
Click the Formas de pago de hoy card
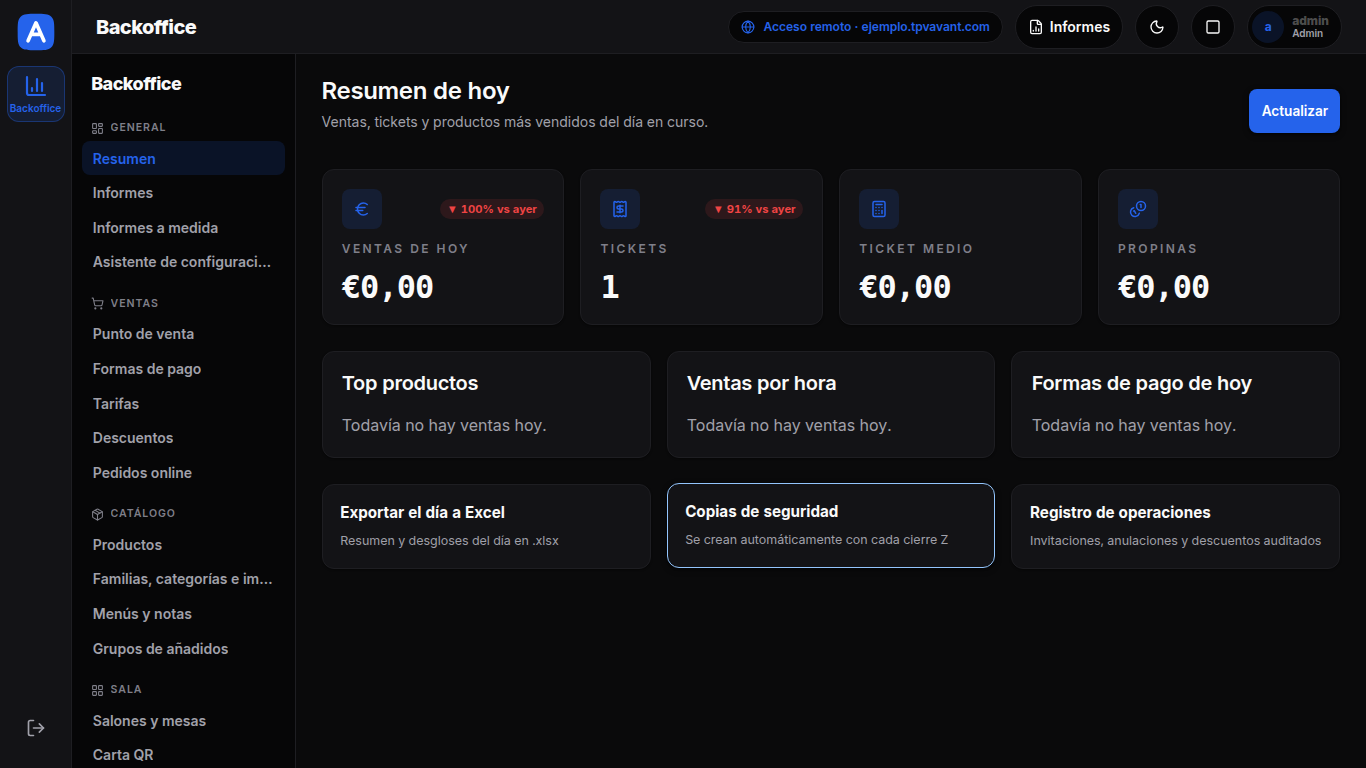[1175, 404]
